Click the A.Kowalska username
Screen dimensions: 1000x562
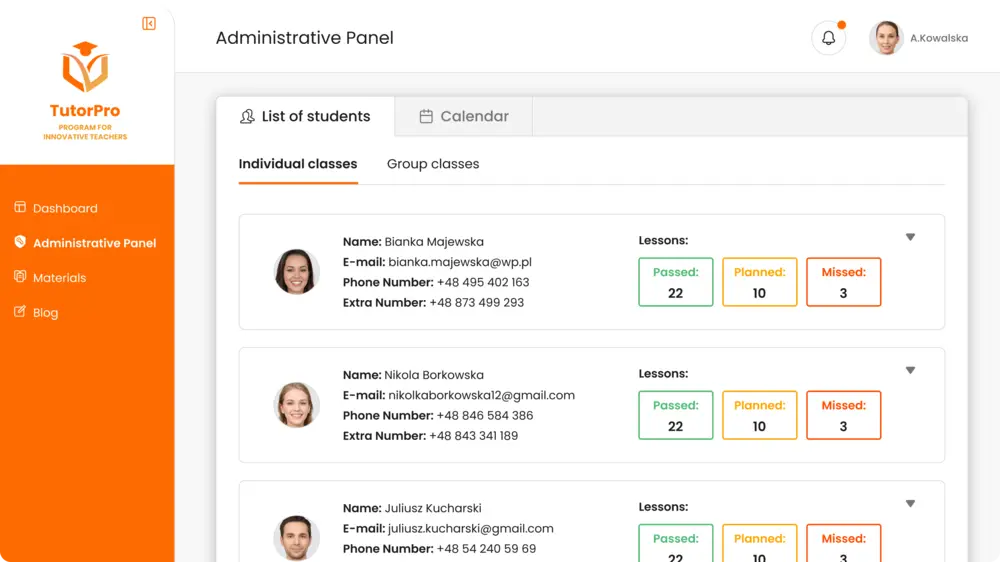tap(939, 38)
